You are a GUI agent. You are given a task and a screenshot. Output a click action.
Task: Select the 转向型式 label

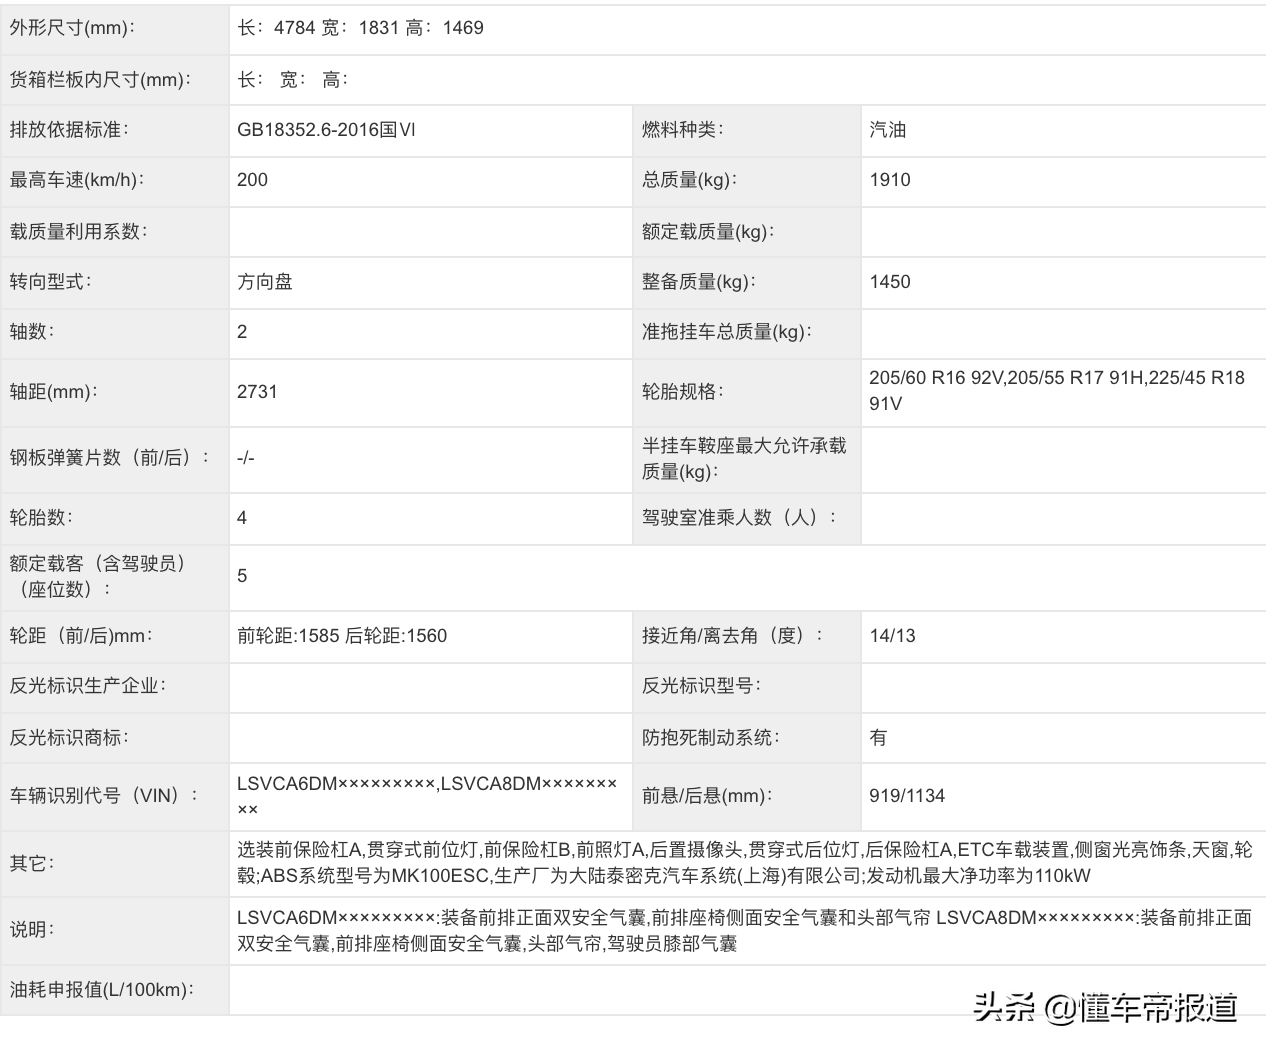pos(50,282)
